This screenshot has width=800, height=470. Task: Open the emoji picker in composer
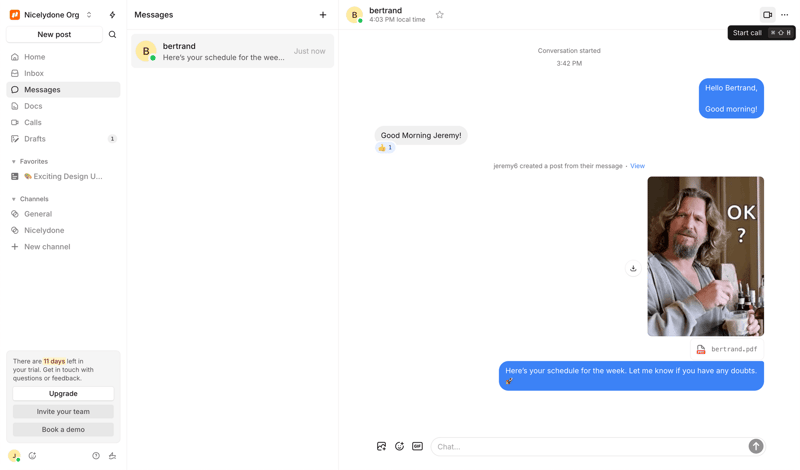click(x=399, y=446)
